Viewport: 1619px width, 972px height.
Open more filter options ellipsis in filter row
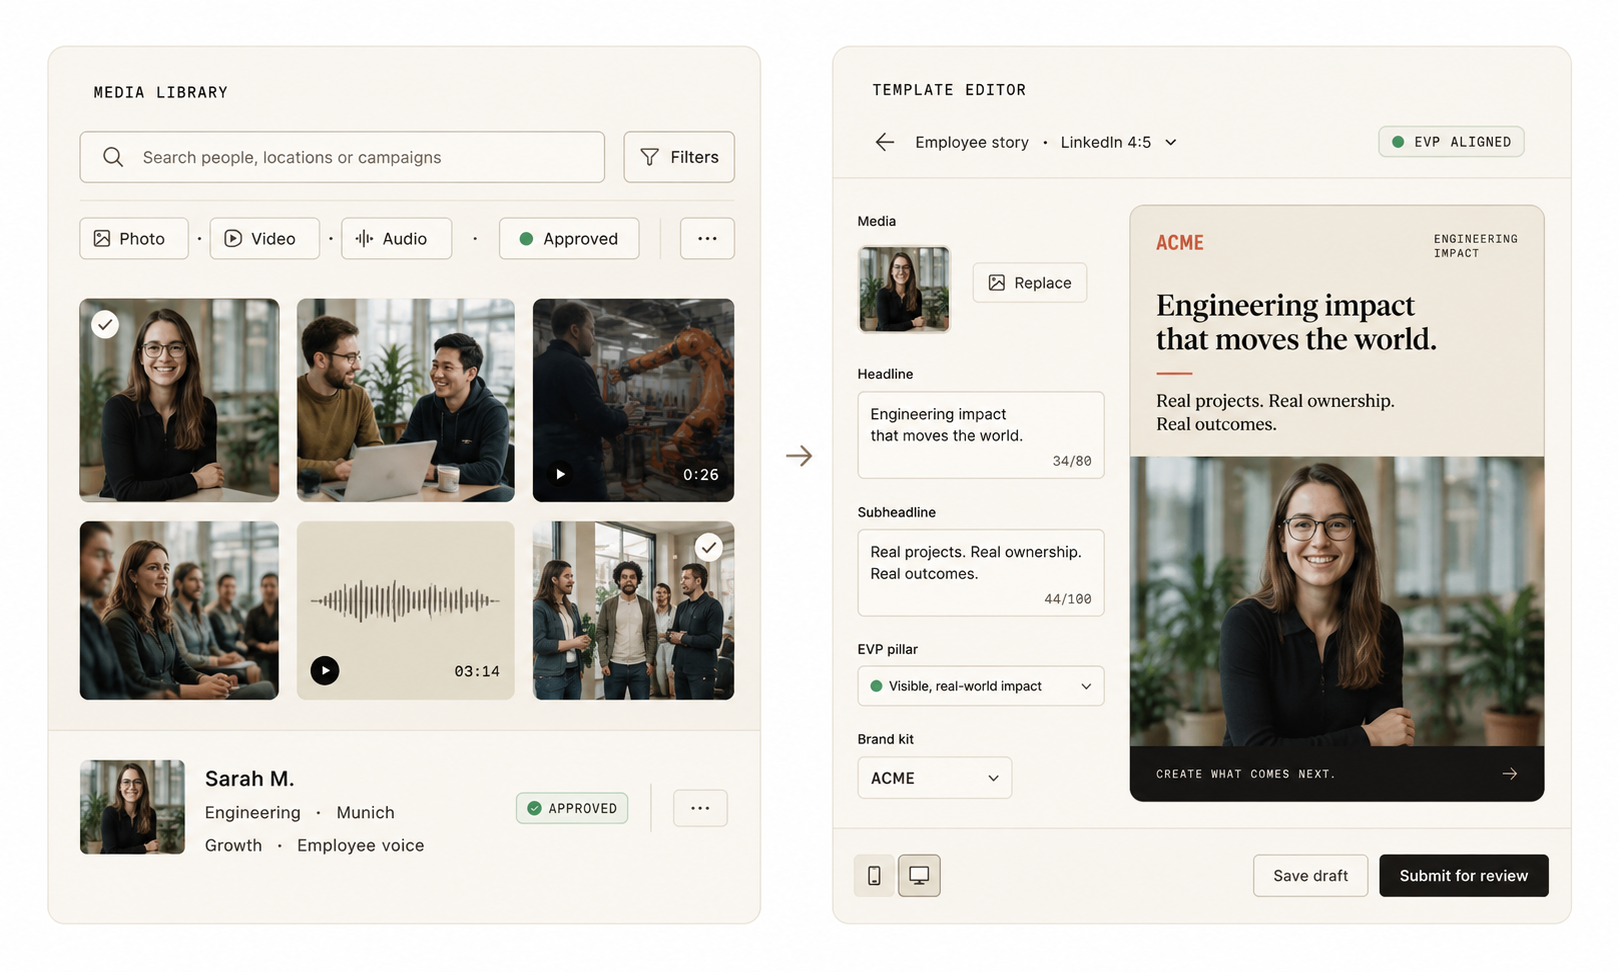[x=707, y=238]
